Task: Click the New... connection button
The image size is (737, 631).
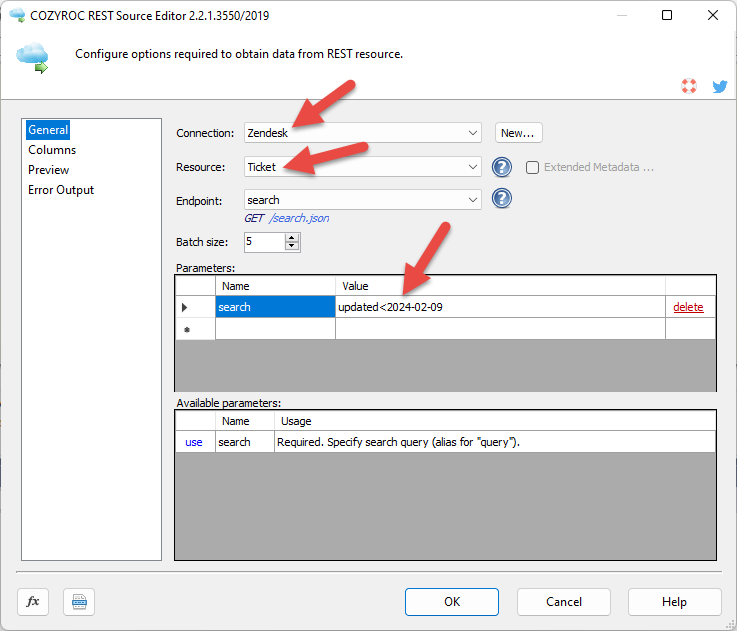Action: (x=518, y=133)
